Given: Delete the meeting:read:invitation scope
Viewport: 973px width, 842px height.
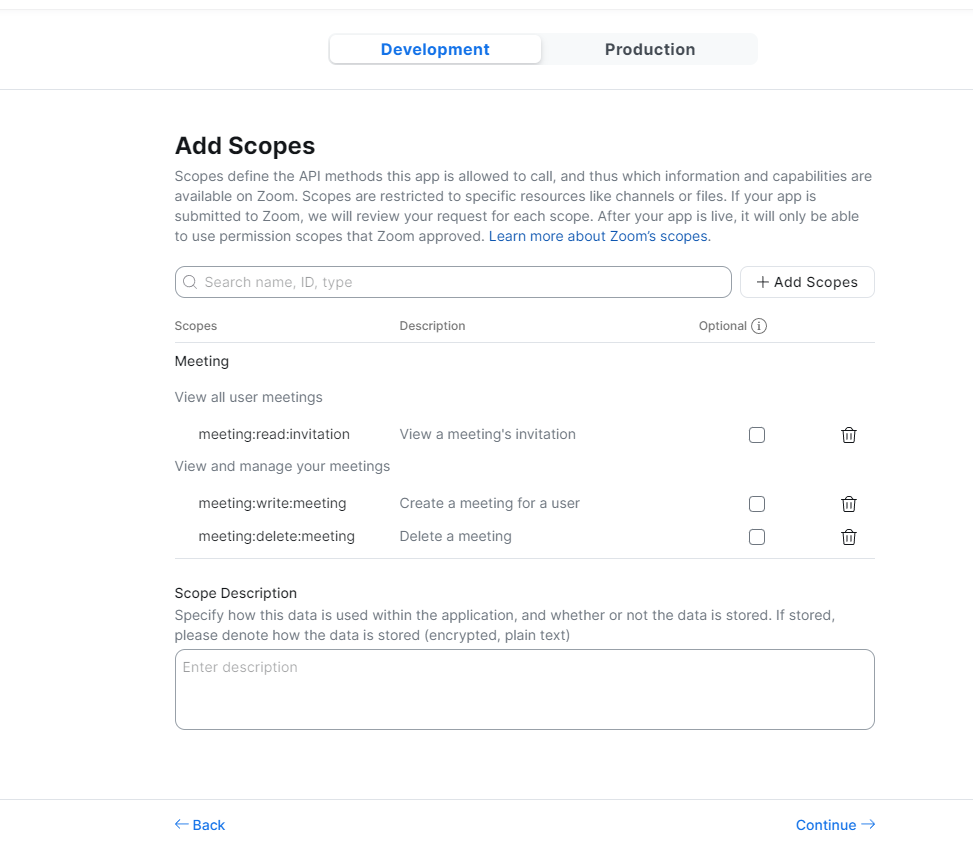Looking at the screenshot, I should tap(848, 435).
